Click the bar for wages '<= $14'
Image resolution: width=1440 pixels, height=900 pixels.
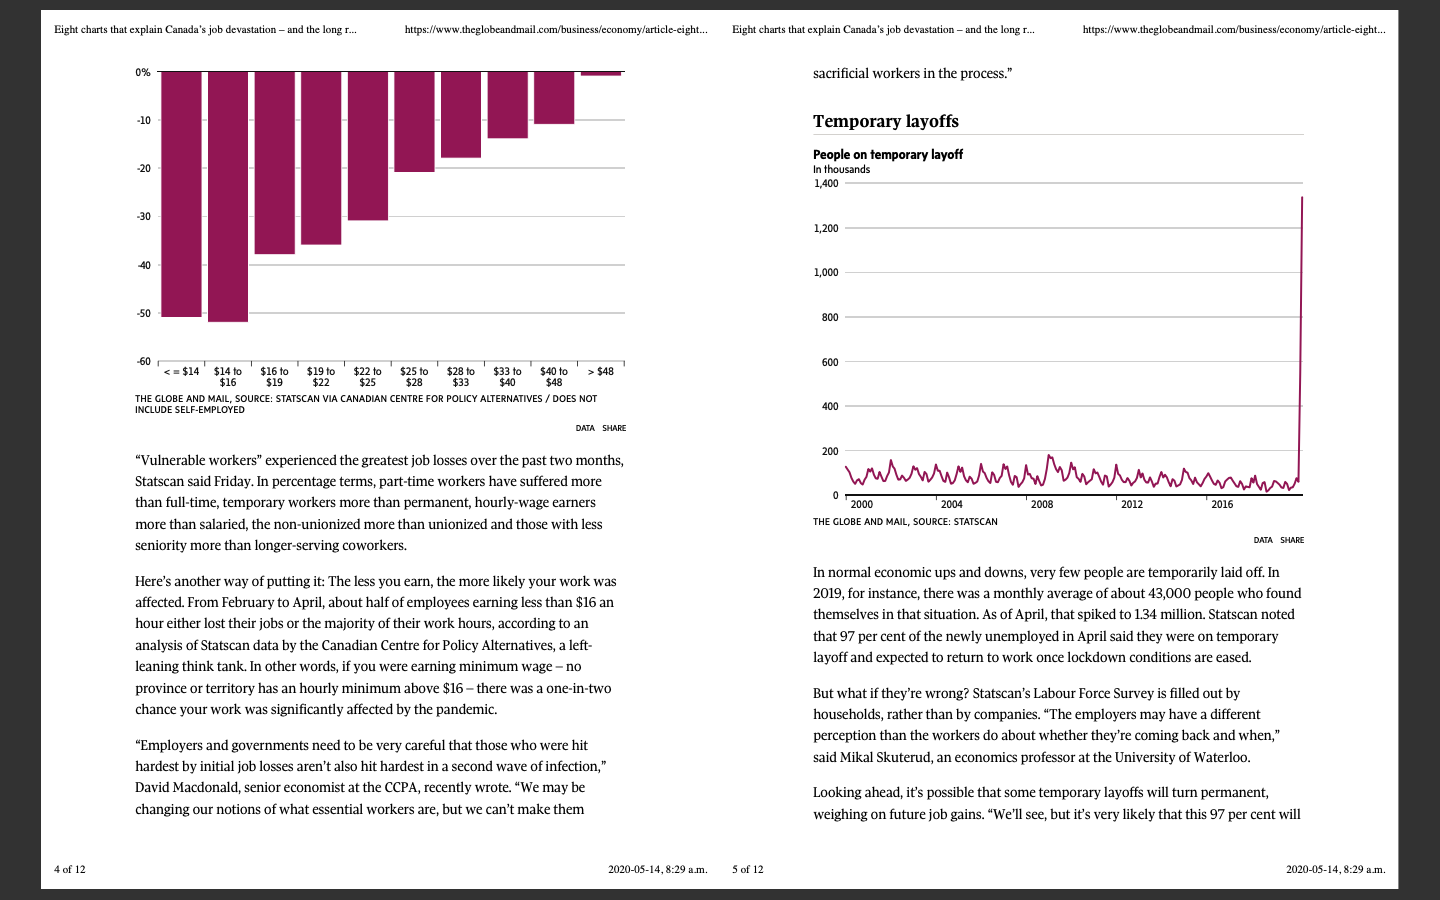point(181,194)
